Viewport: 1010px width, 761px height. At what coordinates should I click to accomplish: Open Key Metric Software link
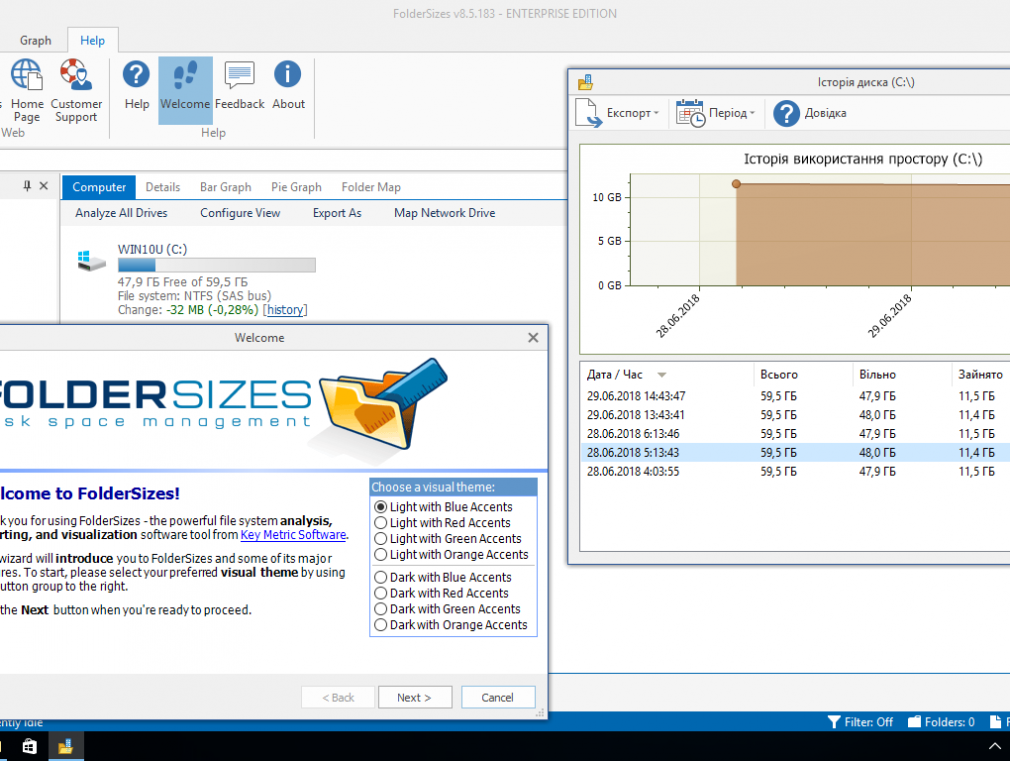click(x=293, y=535)
